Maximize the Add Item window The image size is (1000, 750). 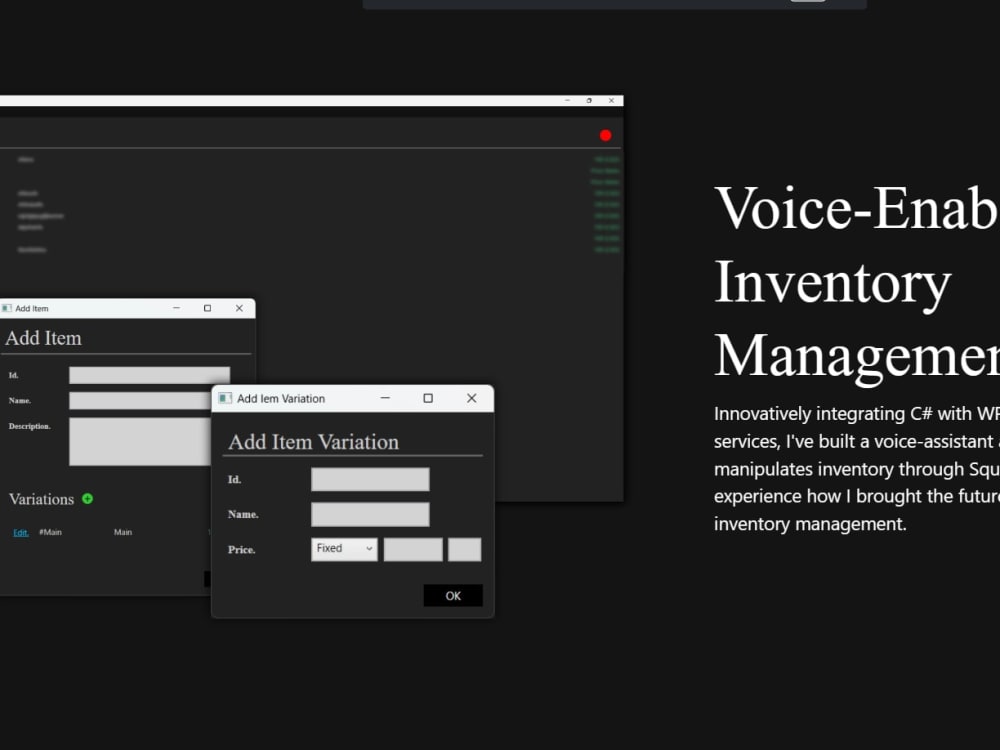[207, 308]
